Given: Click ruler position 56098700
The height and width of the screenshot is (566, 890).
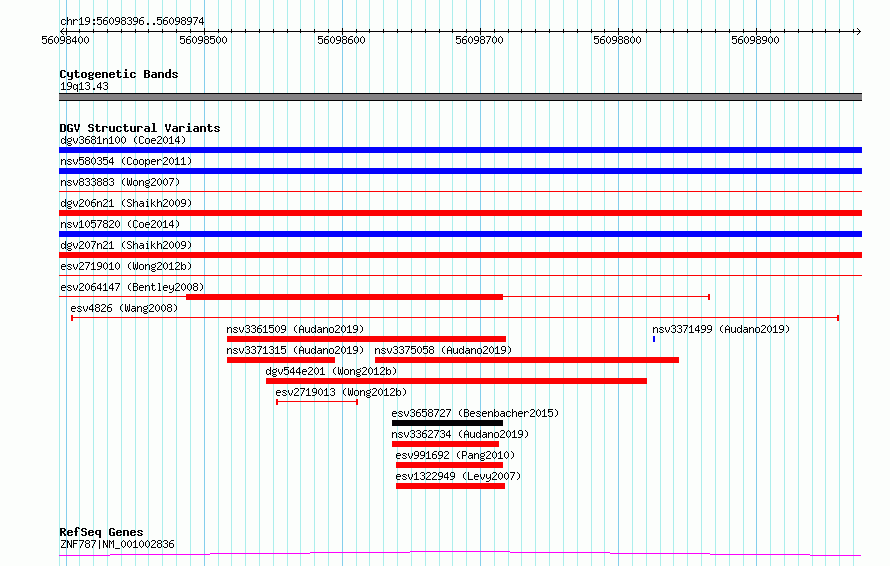Looking at the screenshot, I should pyautogui.click(x=479, y=40).
